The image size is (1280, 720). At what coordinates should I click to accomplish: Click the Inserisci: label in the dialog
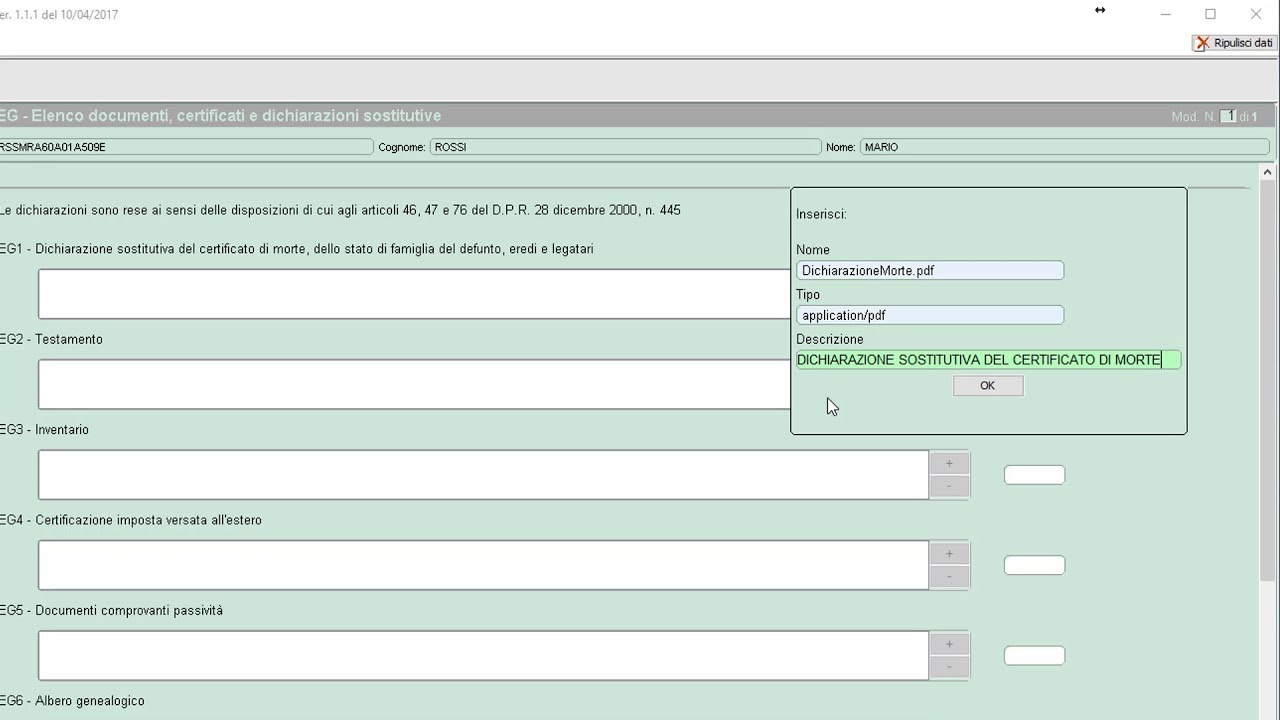[821, 214]
